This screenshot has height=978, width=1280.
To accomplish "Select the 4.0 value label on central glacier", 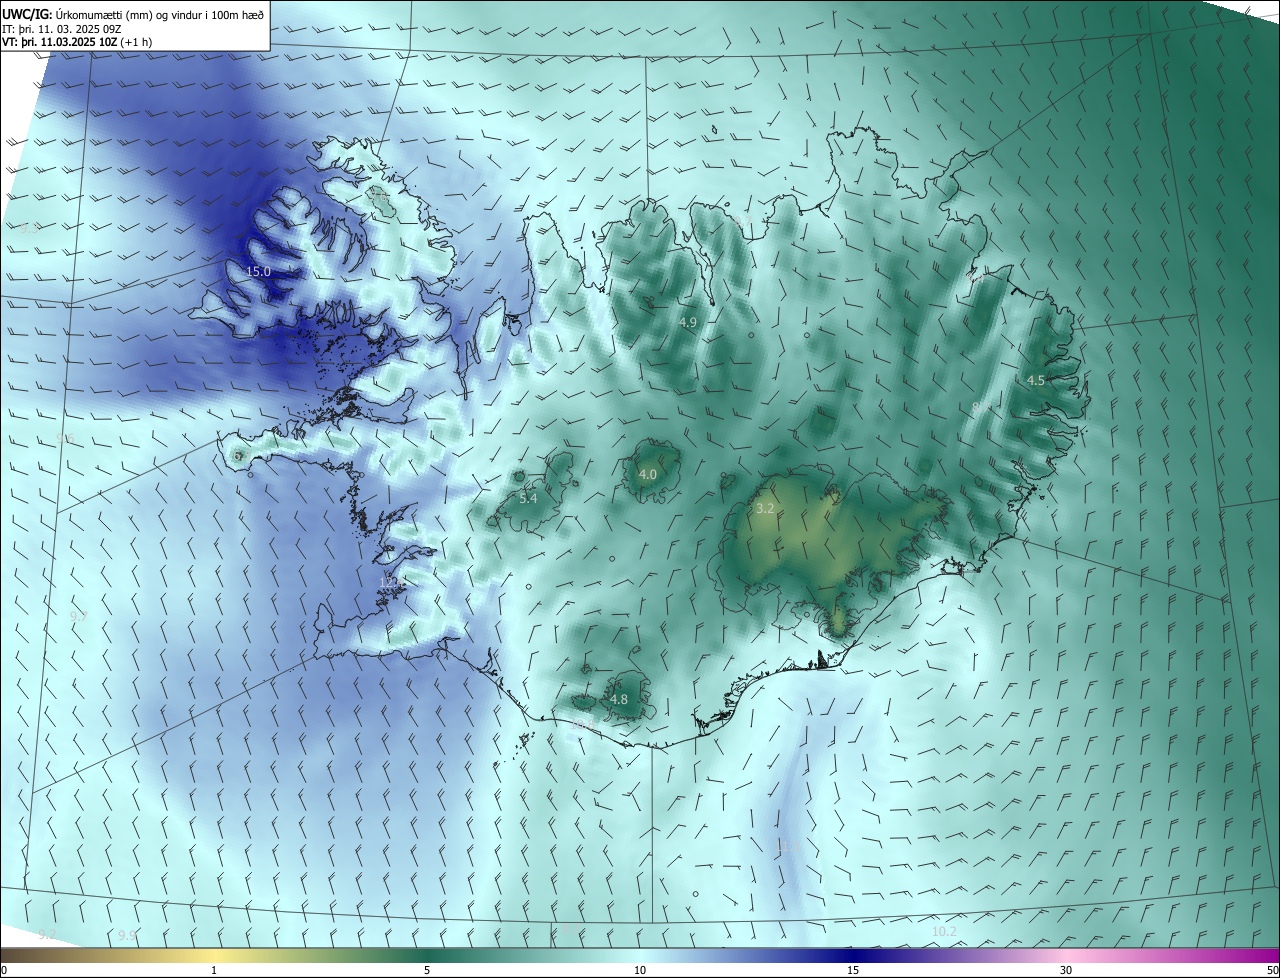I will (x=648, y=474).
